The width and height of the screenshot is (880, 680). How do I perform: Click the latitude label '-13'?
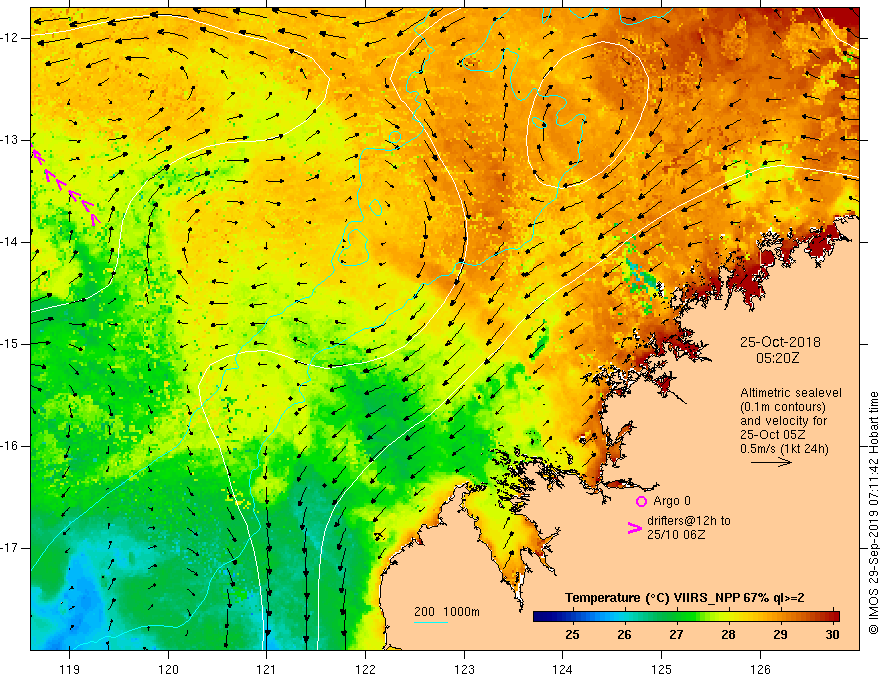pyautogui.click(x=11, y=140)
